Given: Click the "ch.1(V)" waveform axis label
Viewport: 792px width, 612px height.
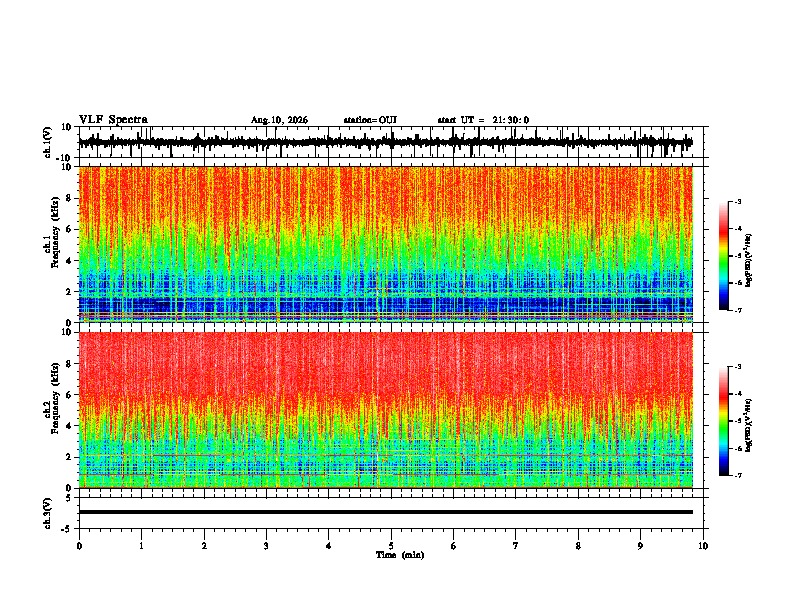Looking at the screenshot, I should pyautogui.click(x=48, y=142).
